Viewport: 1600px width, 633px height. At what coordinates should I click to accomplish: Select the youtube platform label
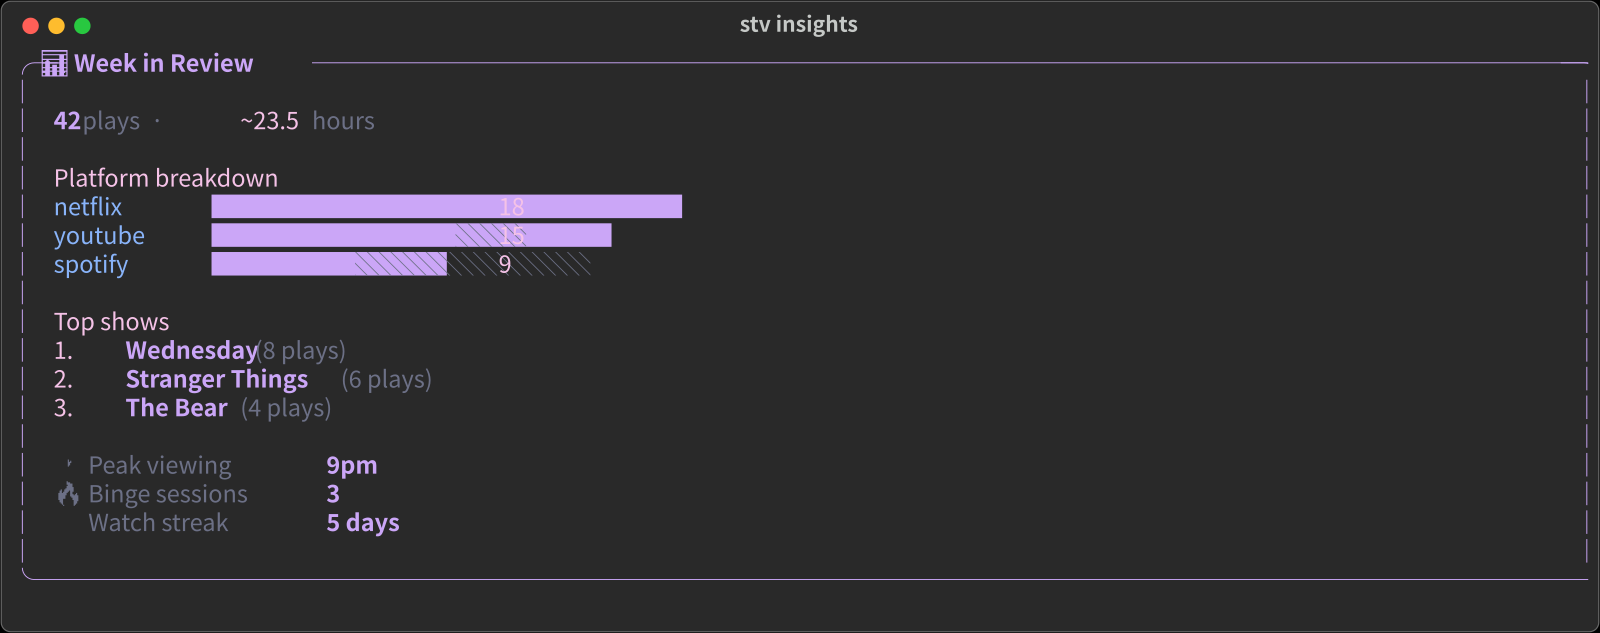[99, 235]
